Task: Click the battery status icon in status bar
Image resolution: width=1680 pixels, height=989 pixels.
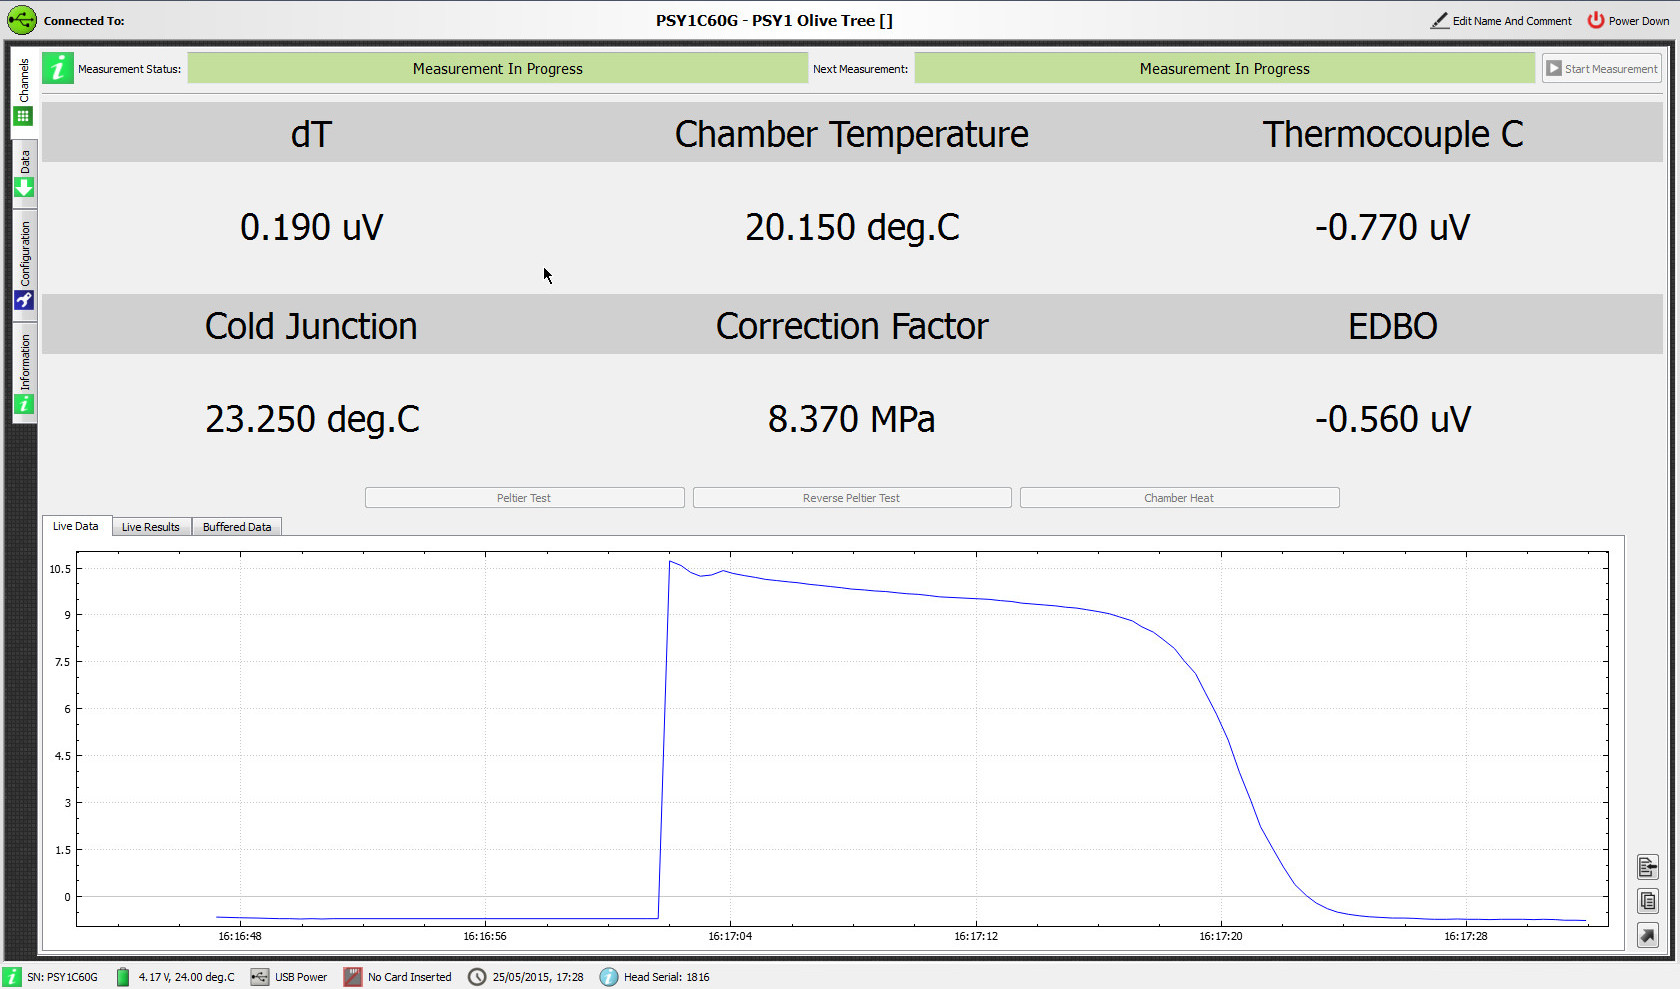Action: 123,977
